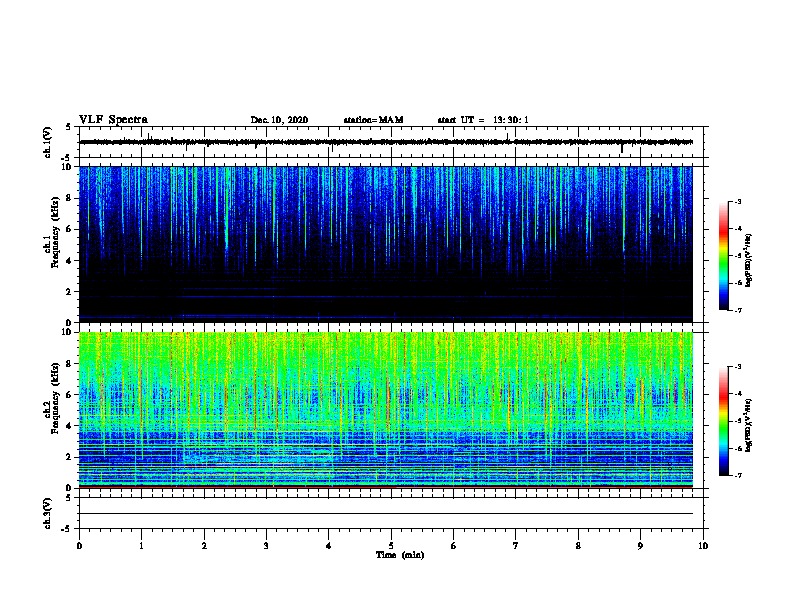
Task: Click the flat ch.3 voltage trace line
Action: tap(386, 514)
